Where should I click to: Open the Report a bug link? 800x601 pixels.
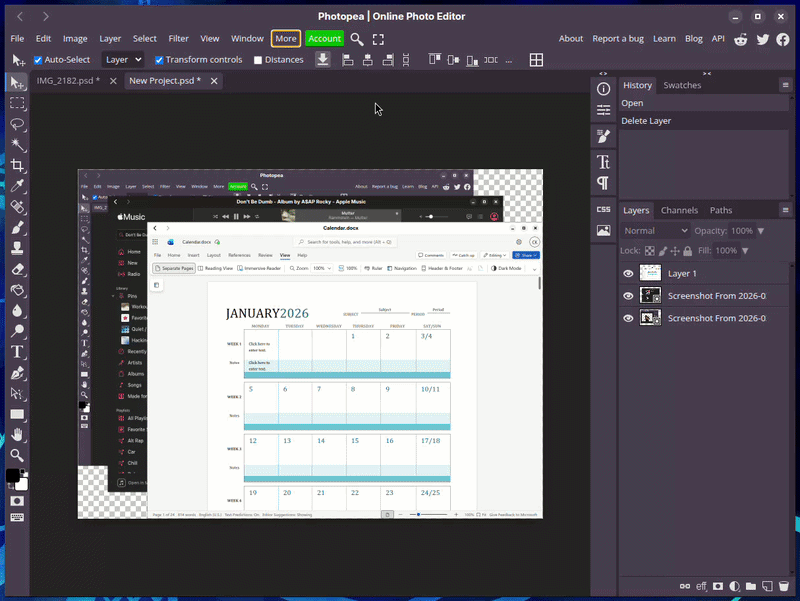(618, 39)
